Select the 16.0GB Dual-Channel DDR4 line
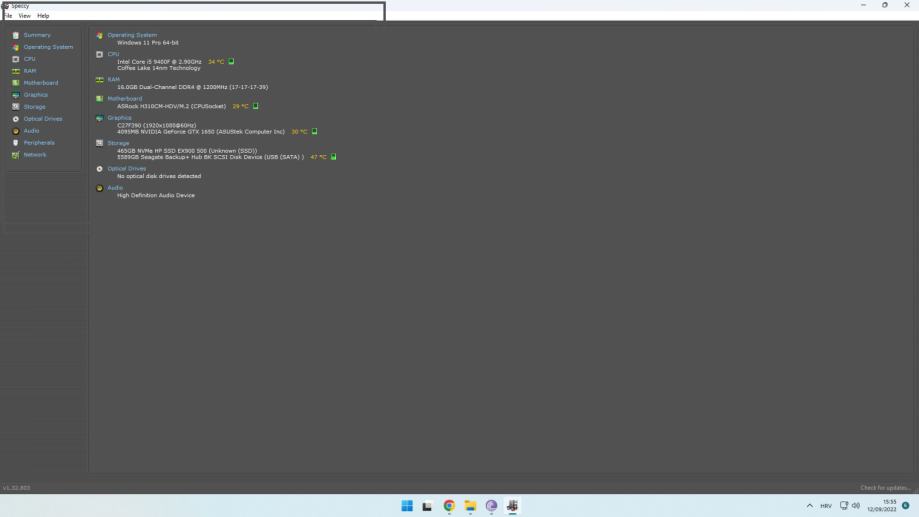The image size is (919, 517). [x=193, y=87]
